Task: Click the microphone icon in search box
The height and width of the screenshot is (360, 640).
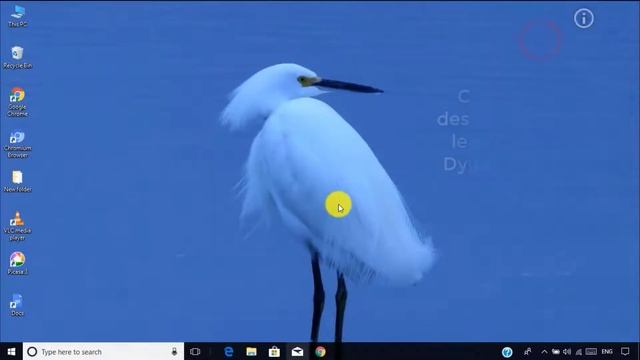Action: tap(174, 351)
